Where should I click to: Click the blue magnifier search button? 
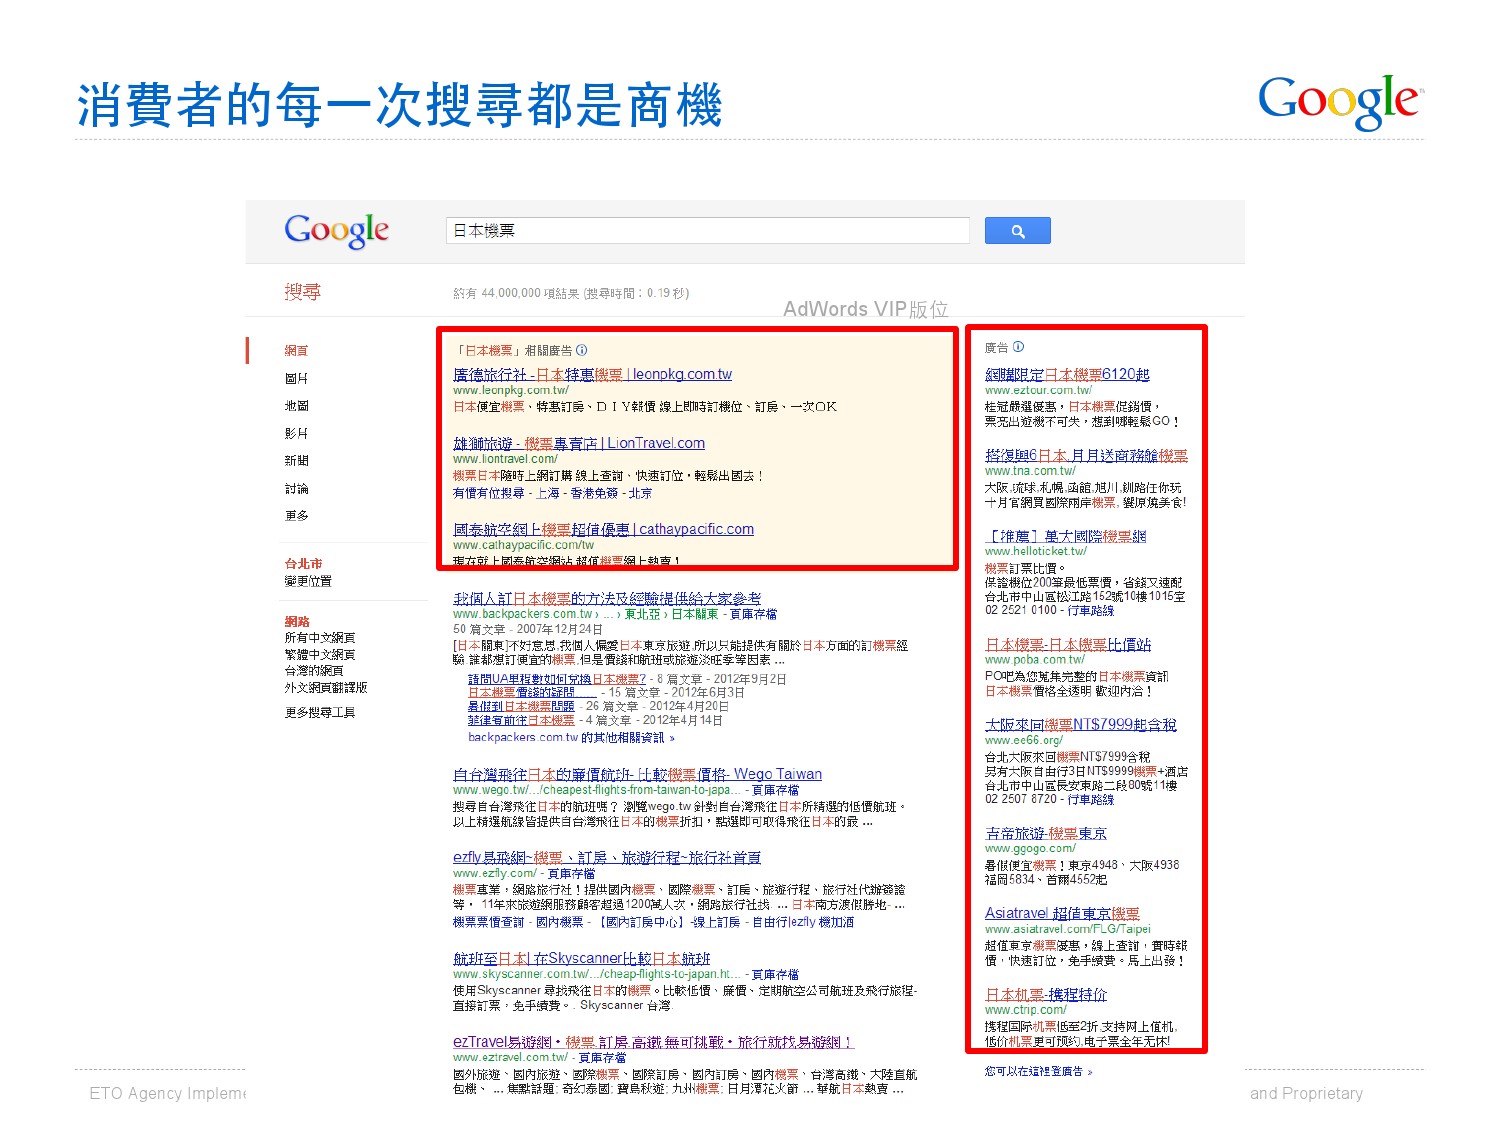(1017, 231)
